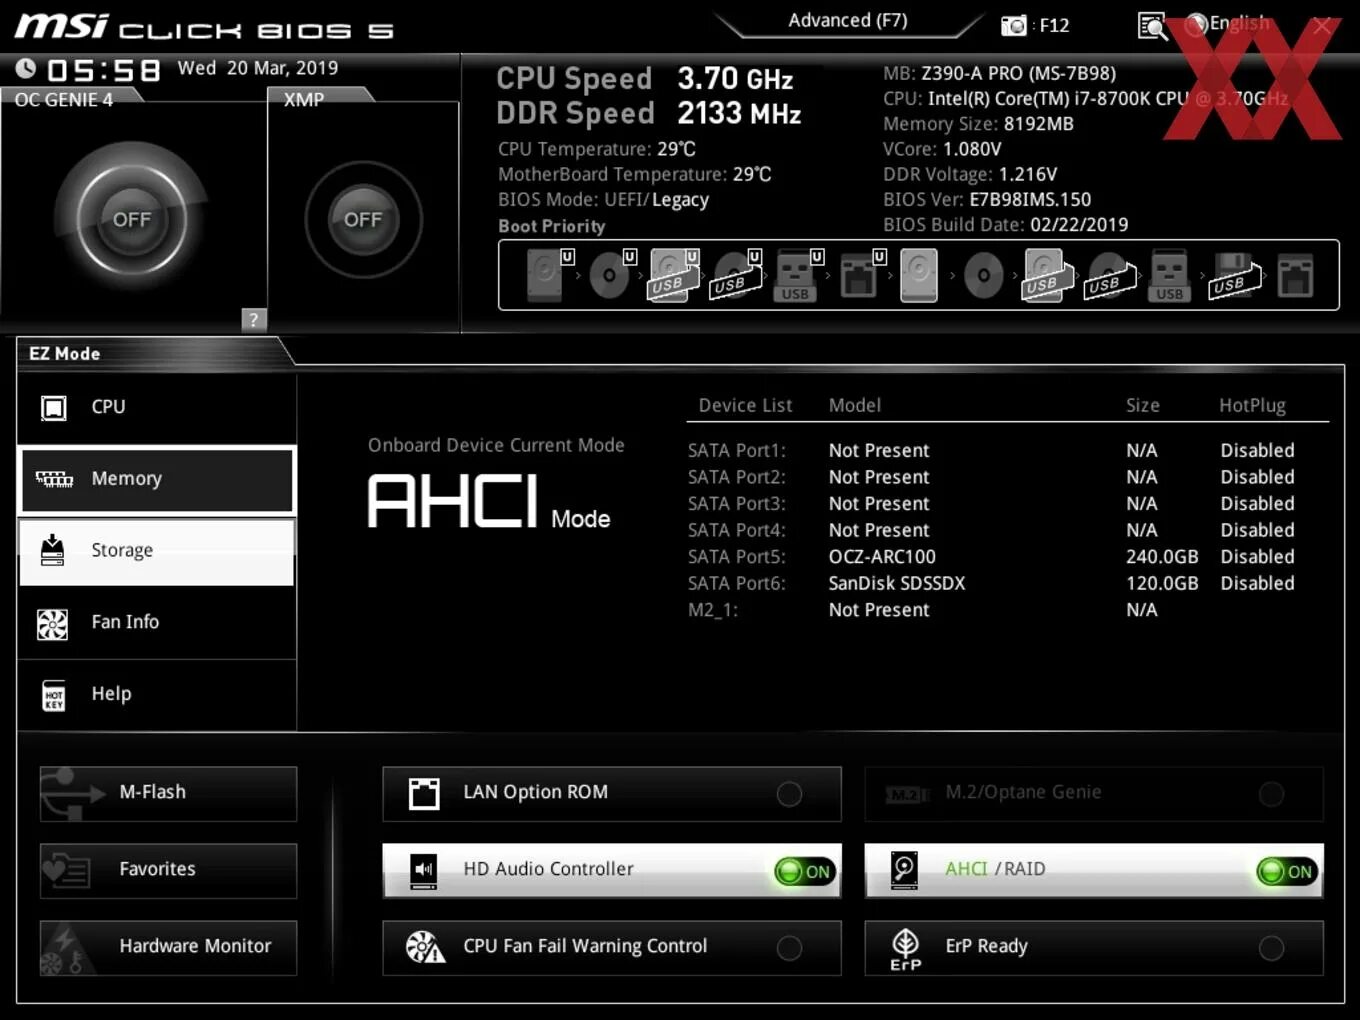Take a screenshot with the F12 camera icon
The image size is (1360, 1020).
click(x=1014, y=25)
